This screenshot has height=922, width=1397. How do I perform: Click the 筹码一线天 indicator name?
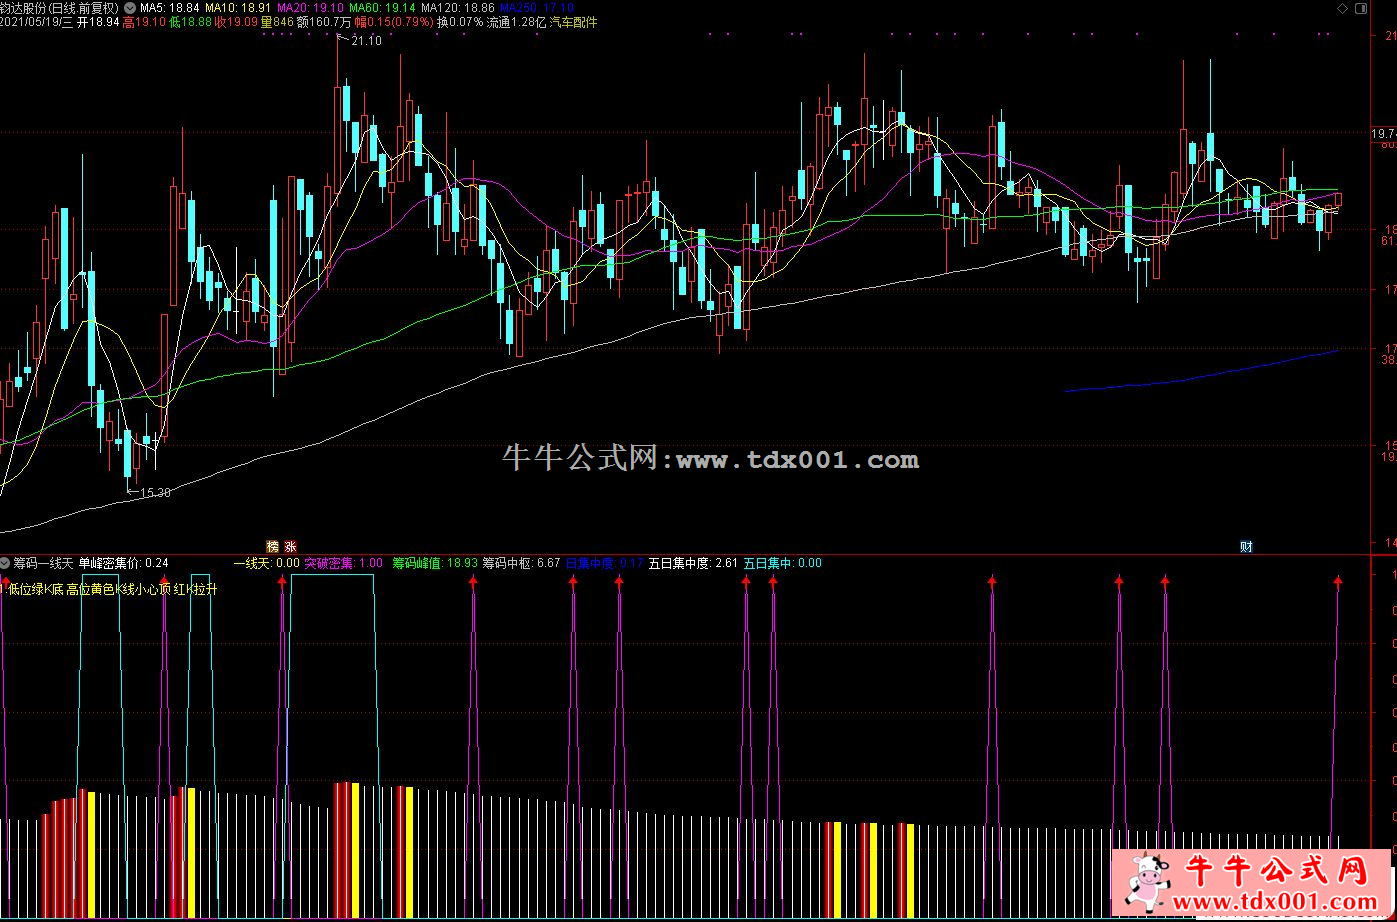click(x=43, y=563)
